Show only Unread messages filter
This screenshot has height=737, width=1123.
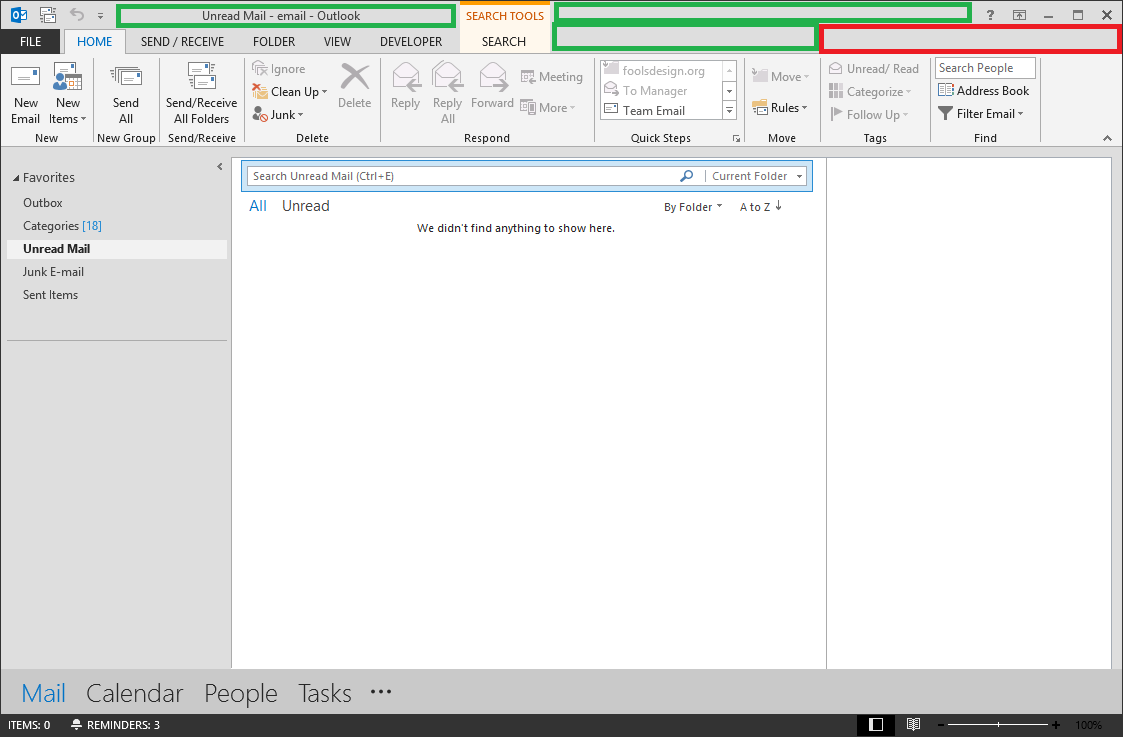305,206
